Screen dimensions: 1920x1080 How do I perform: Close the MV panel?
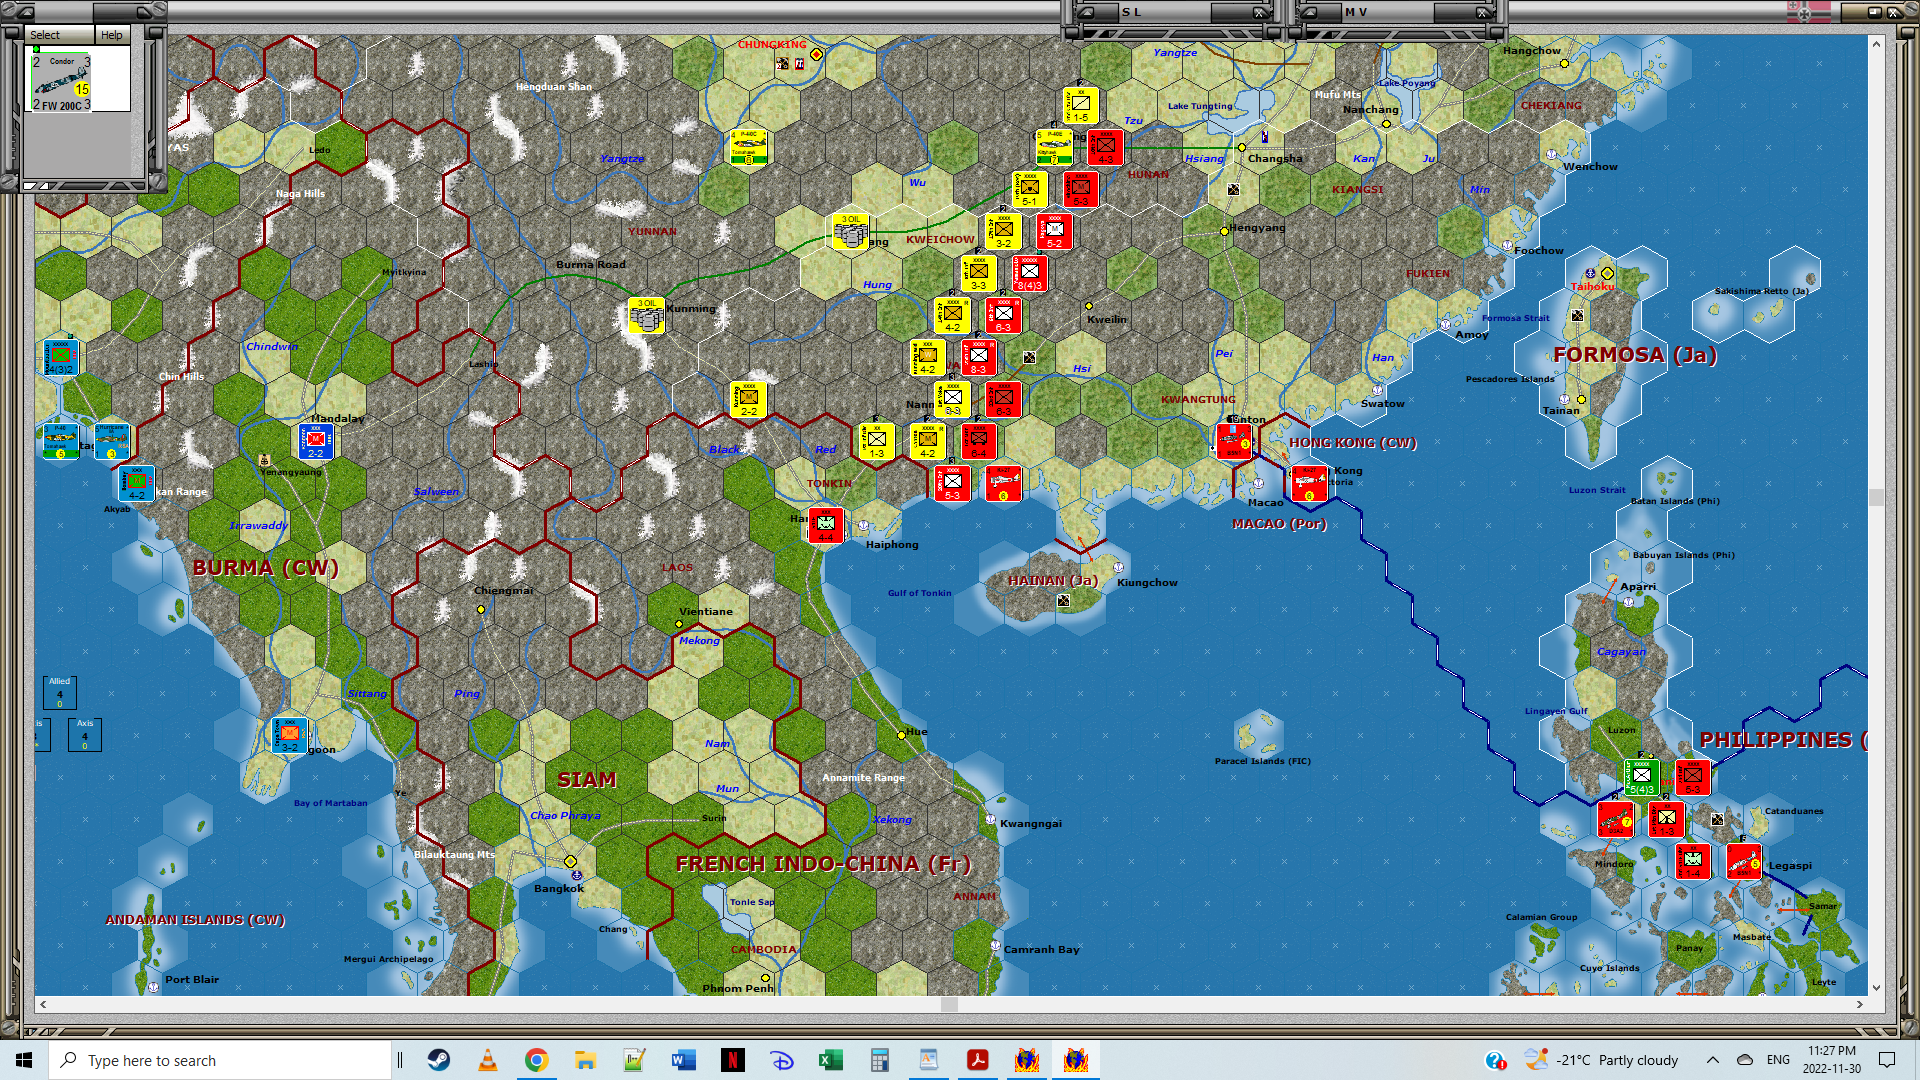point(1483,12)
